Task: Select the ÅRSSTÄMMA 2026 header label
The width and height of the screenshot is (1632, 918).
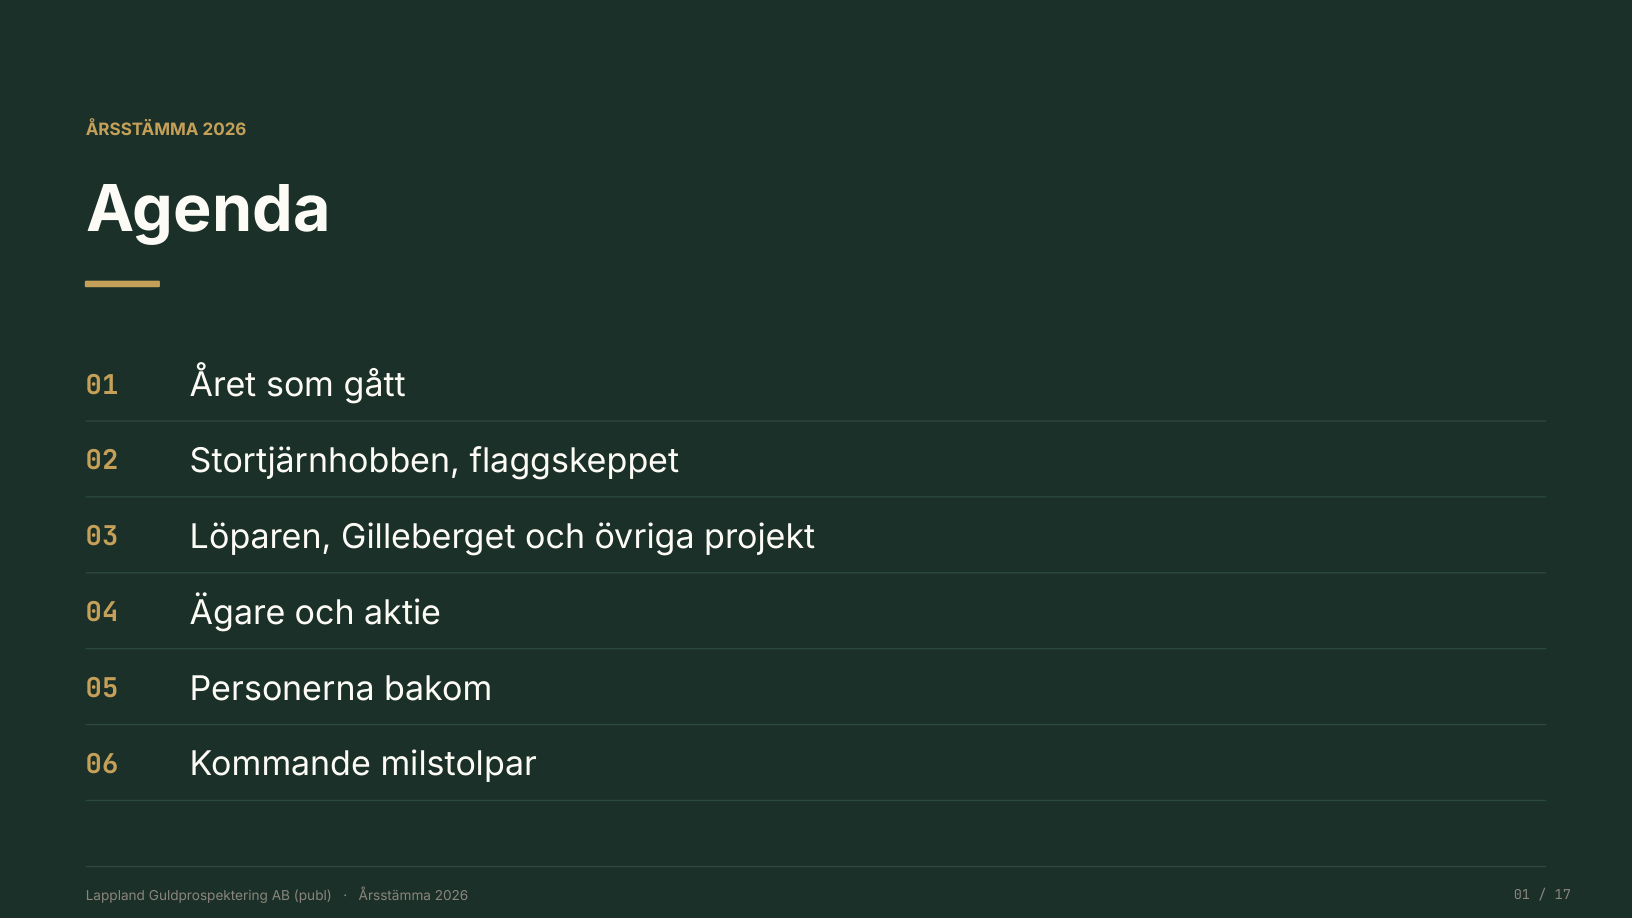Action: [x=166, y=129]
